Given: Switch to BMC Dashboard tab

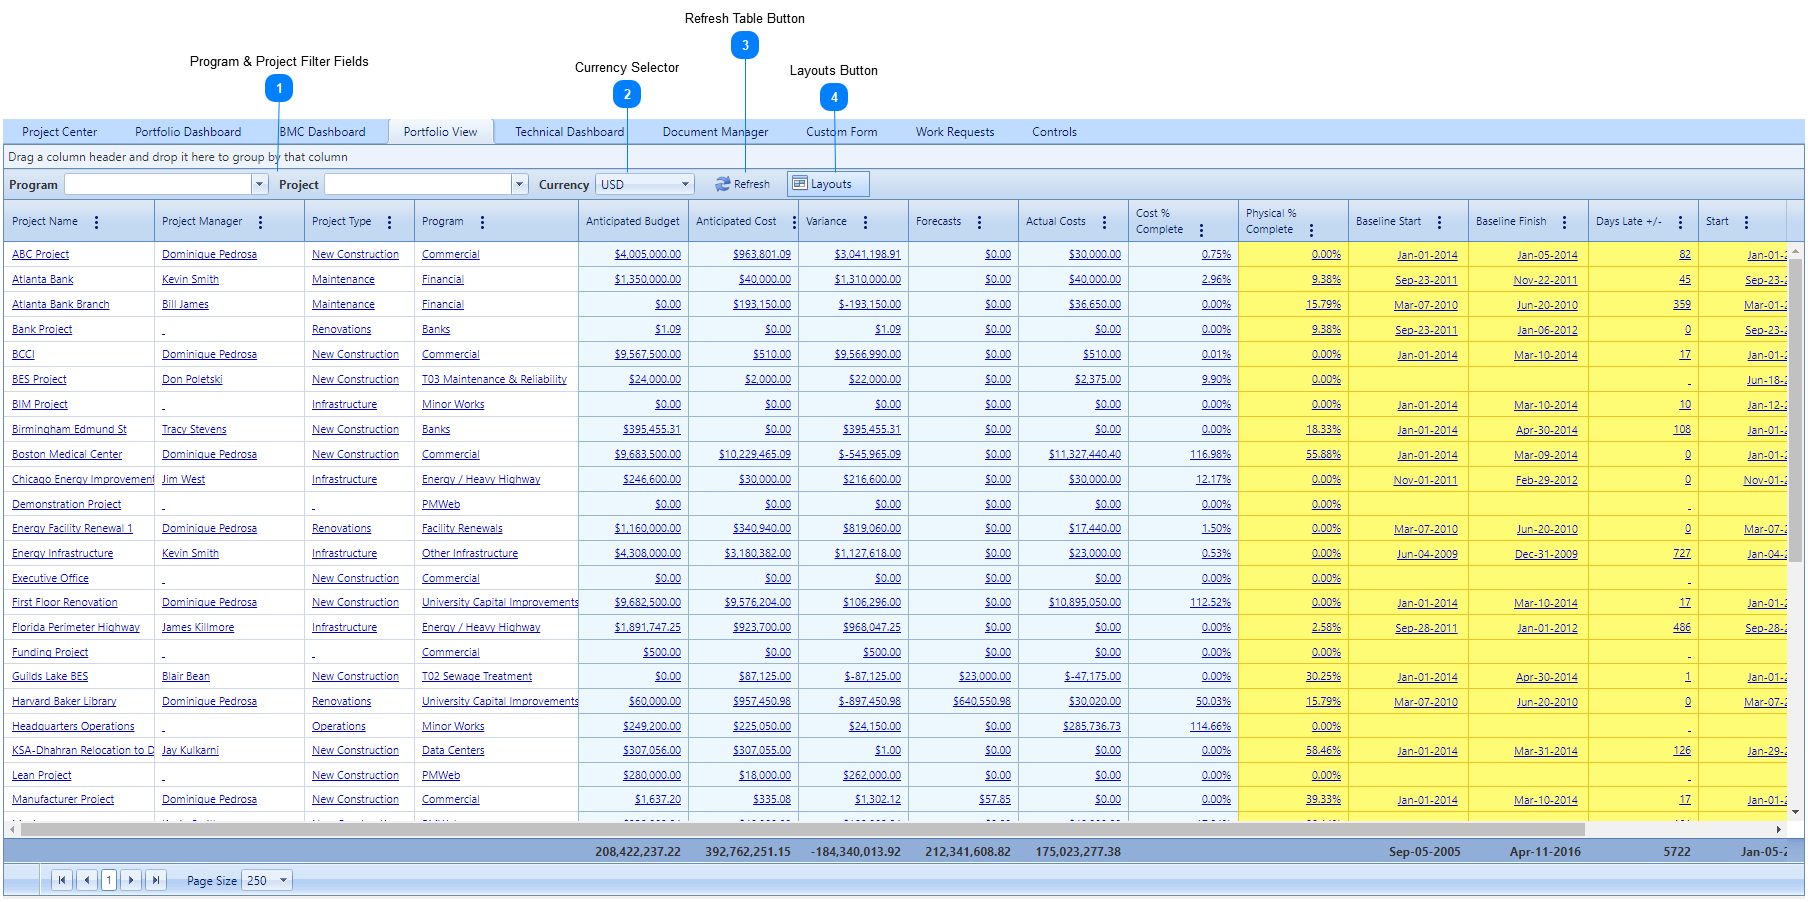Looking at the screenshot, I should (x=323, y=132).
